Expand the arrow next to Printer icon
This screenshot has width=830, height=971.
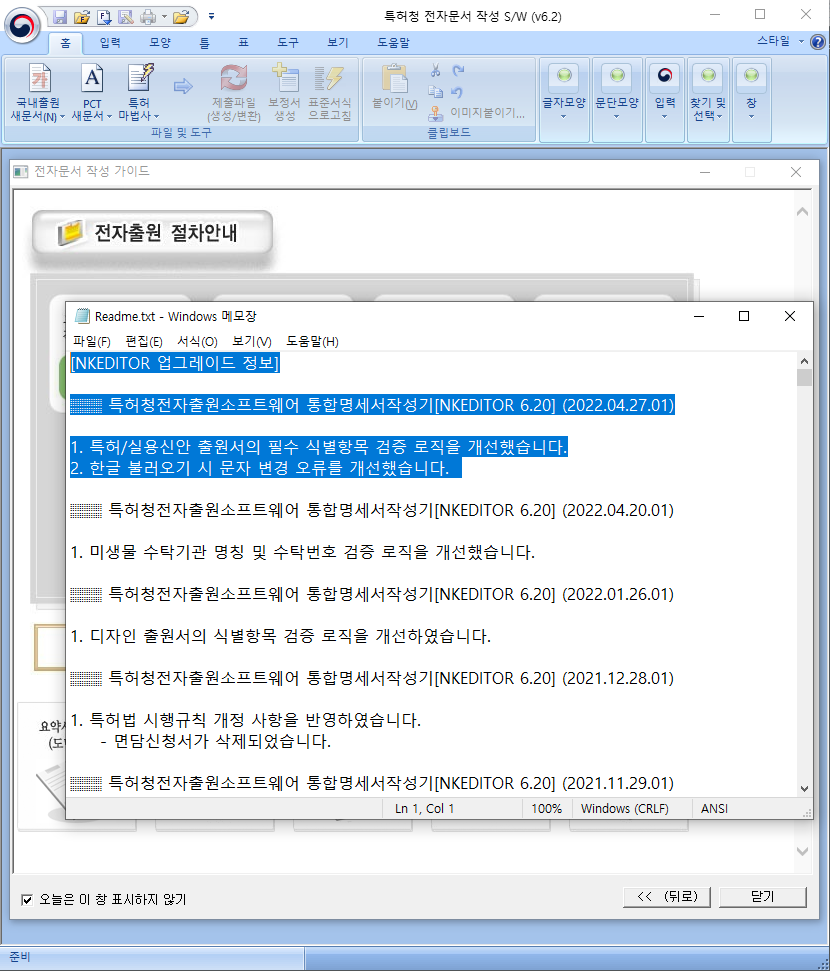click(x=164, y=17)
